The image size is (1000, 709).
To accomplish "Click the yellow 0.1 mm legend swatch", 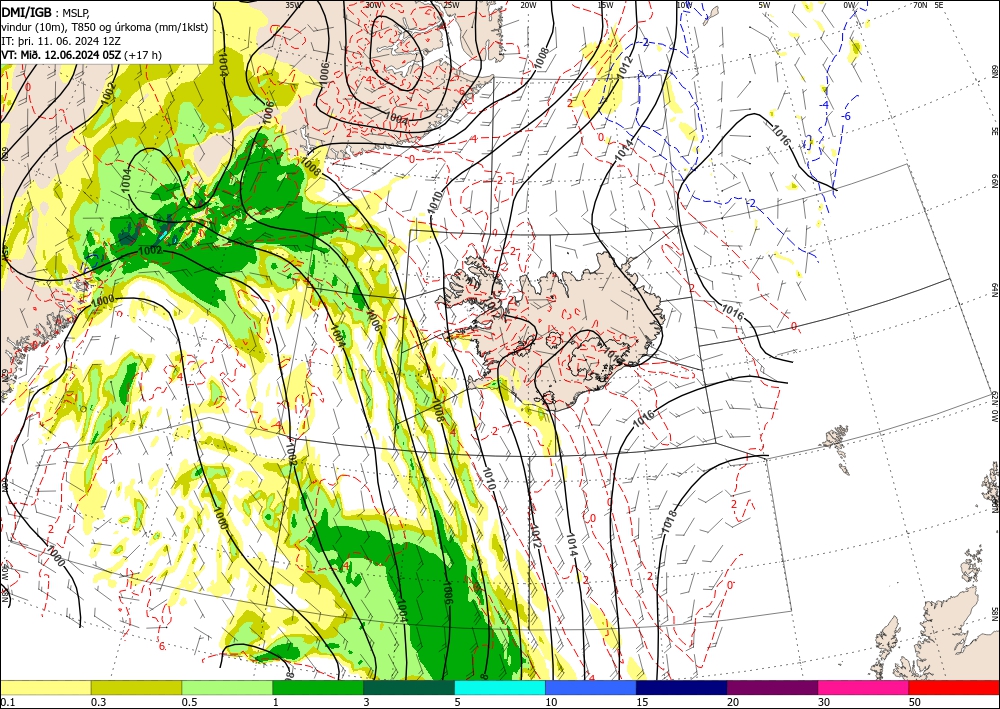I will tap(45, 687).
